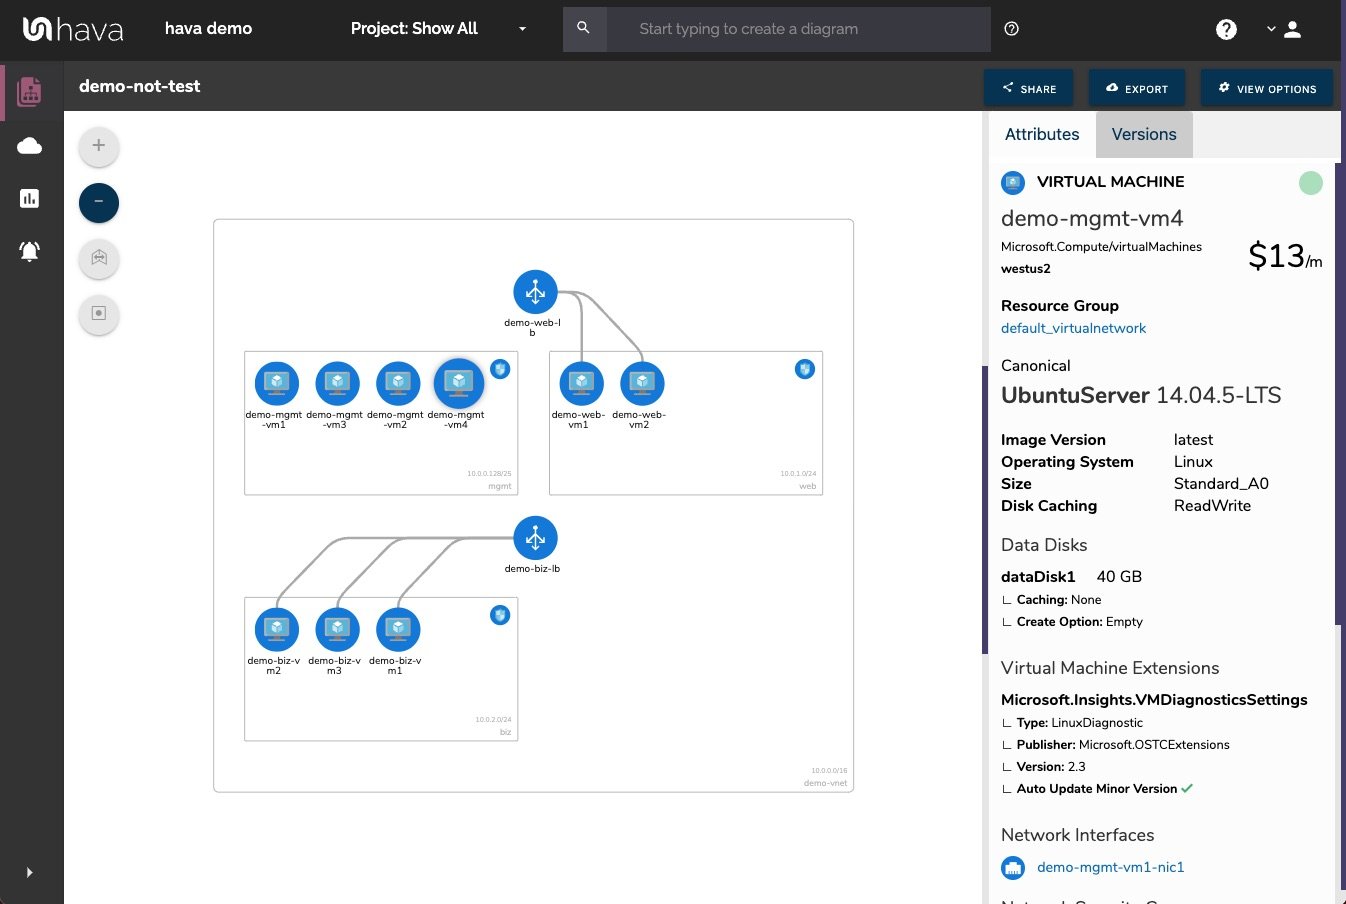Screen dimensions: 1346x904
Task: Click the green status indicator for demo-mgmt-vm4
Action: 1310,183
